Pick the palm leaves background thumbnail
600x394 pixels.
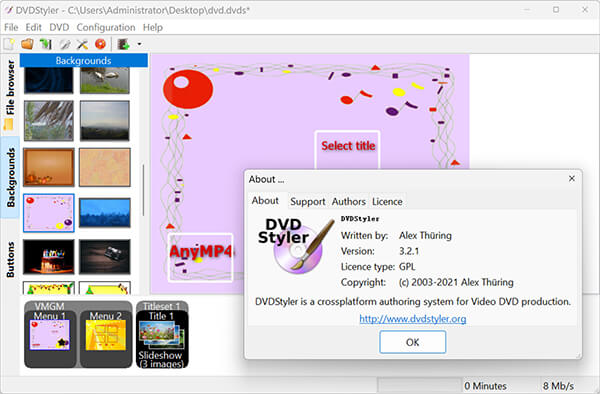click(x=49, y=120)
